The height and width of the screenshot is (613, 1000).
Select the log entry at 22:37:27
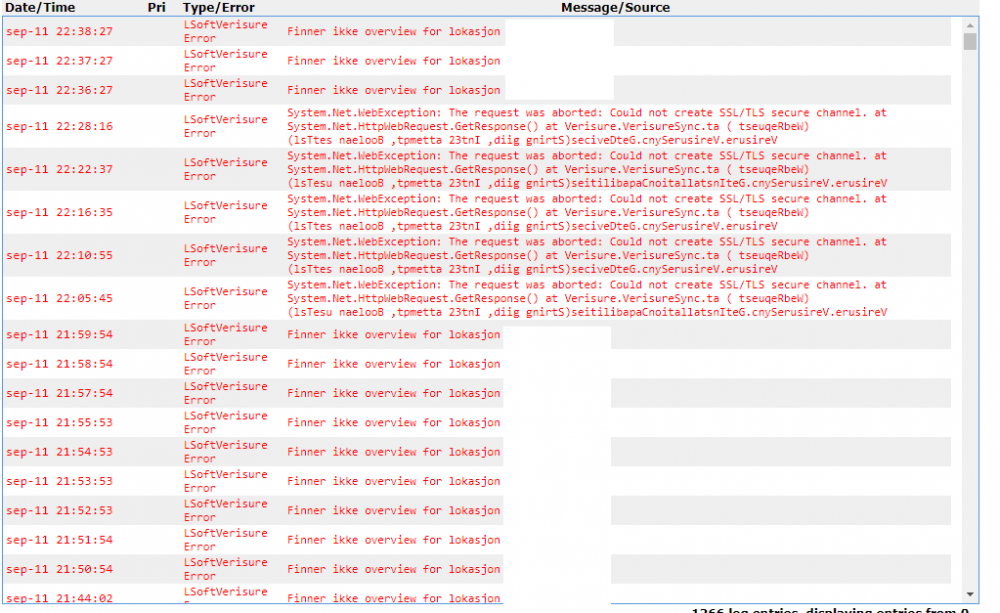click(59, 61)
